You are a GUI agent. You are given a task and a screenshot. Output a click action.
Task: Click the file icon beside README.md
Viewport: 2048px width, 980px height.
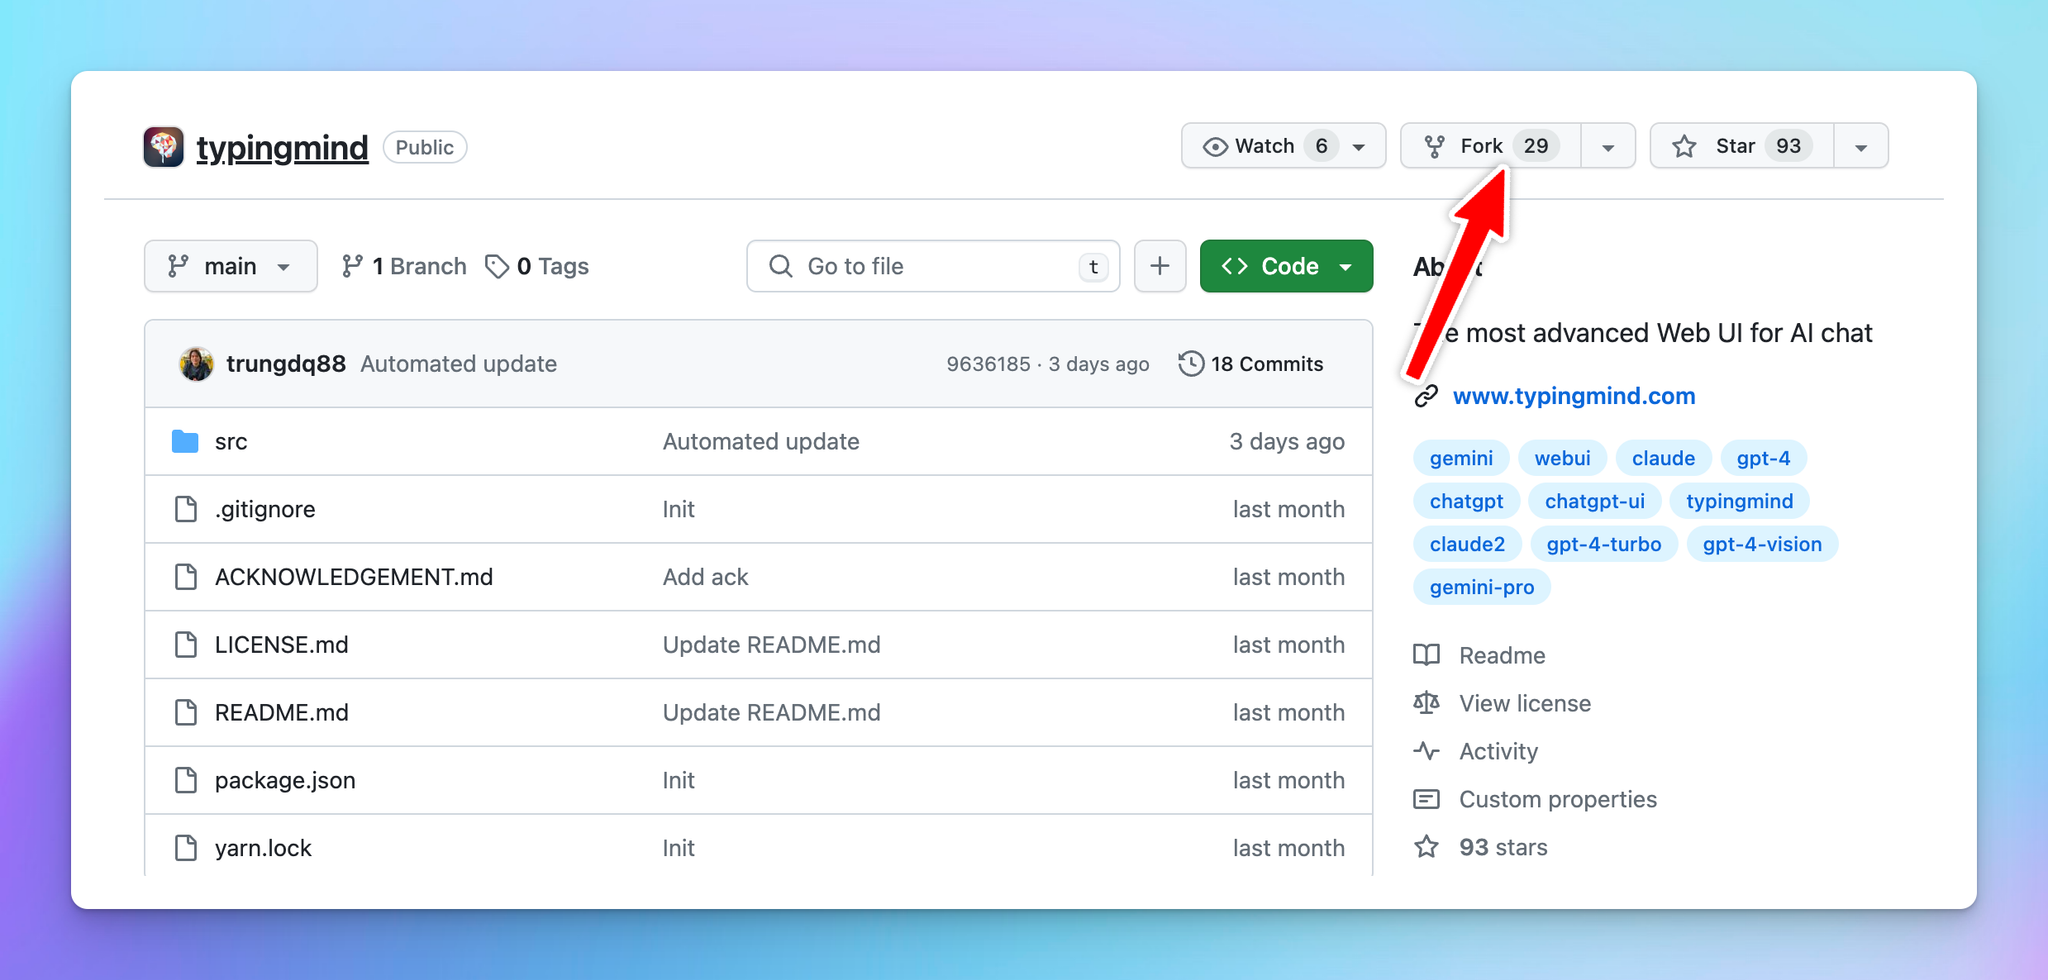point(186,713)
